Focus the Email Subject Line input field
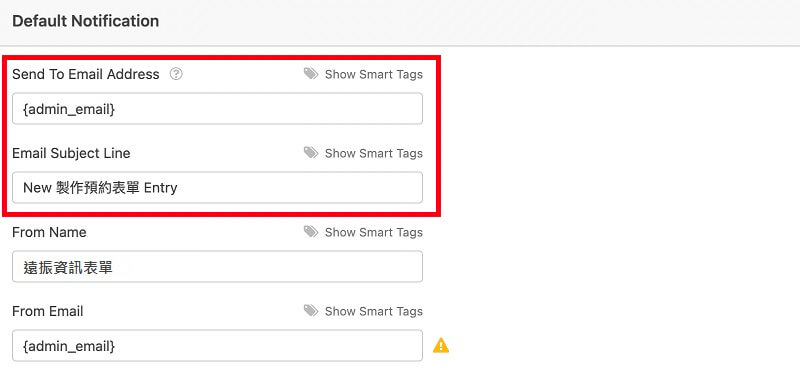The height and width of the screenshot is (375, 800). click(x=217, y=187)
